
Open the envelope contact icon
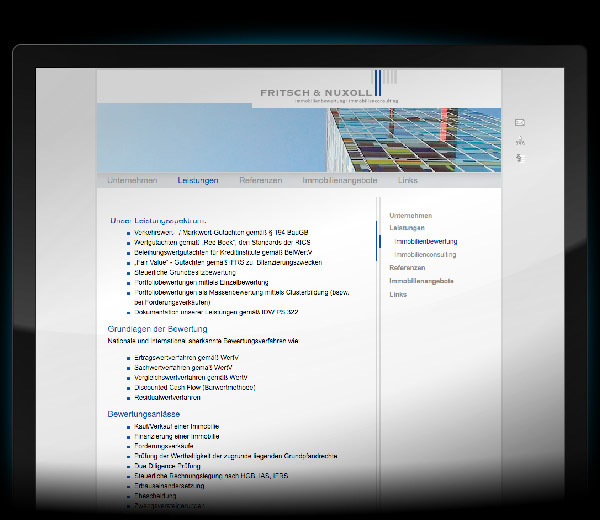pyautogui.click(x=520, y=122)
